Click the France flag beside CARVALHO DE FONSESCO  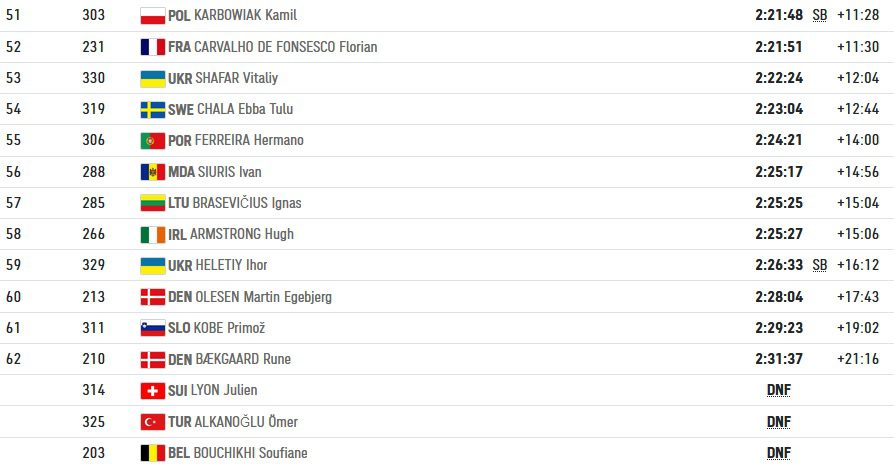pos(152,47)
